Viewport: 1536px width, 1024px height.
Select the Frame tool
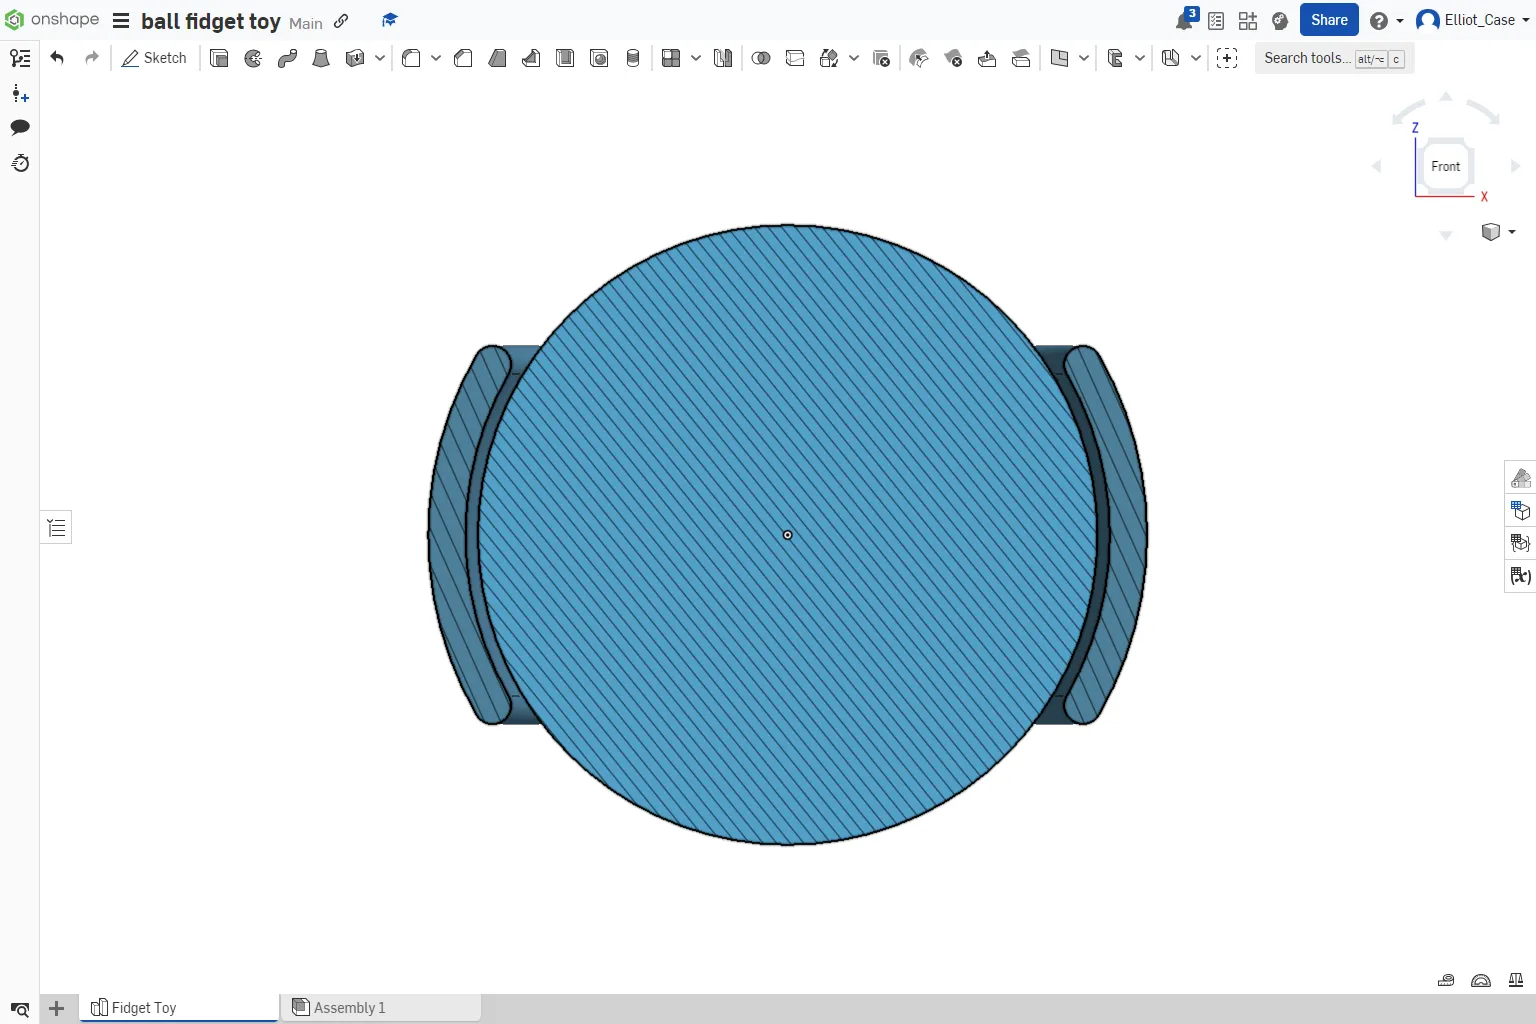point(1115,58)
